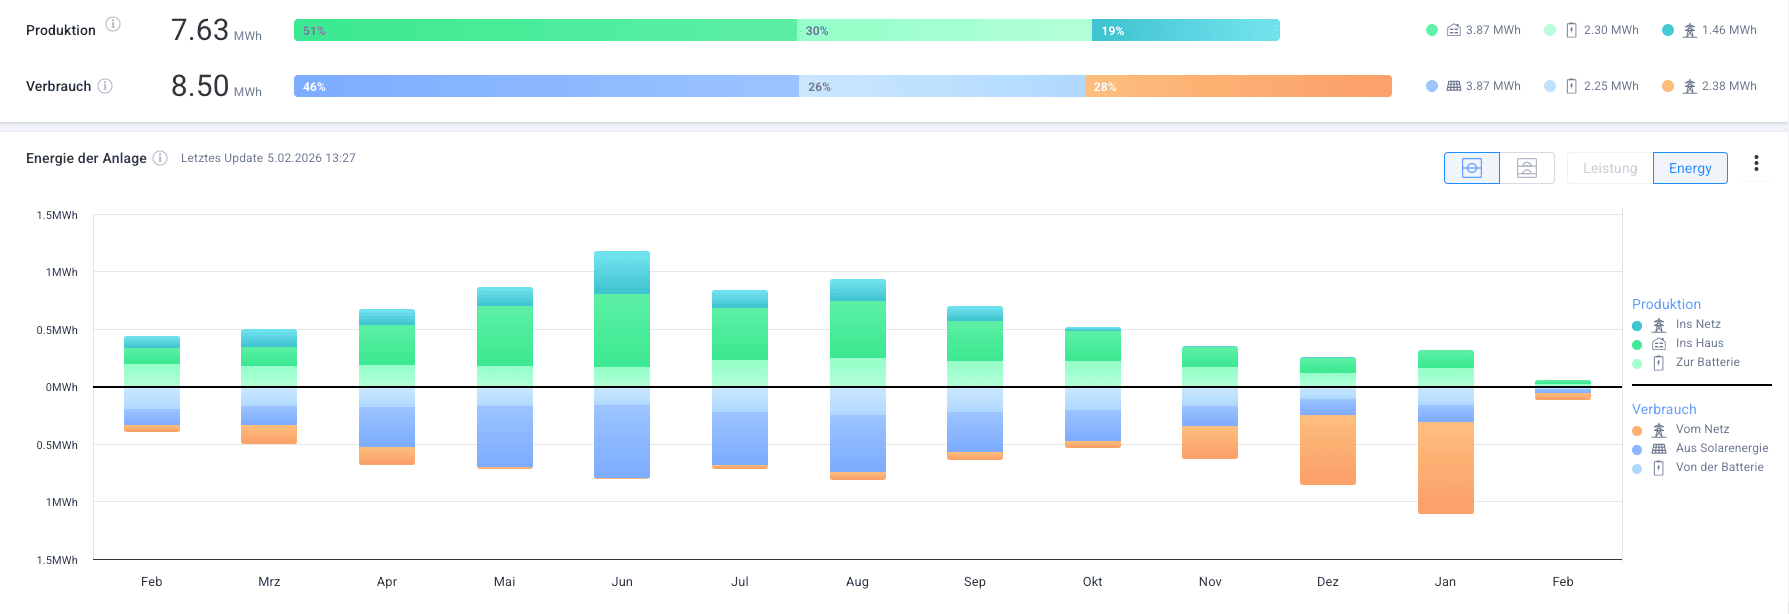Click the battery icon next to 2.30 MWh

click(x=1571, y=30)
